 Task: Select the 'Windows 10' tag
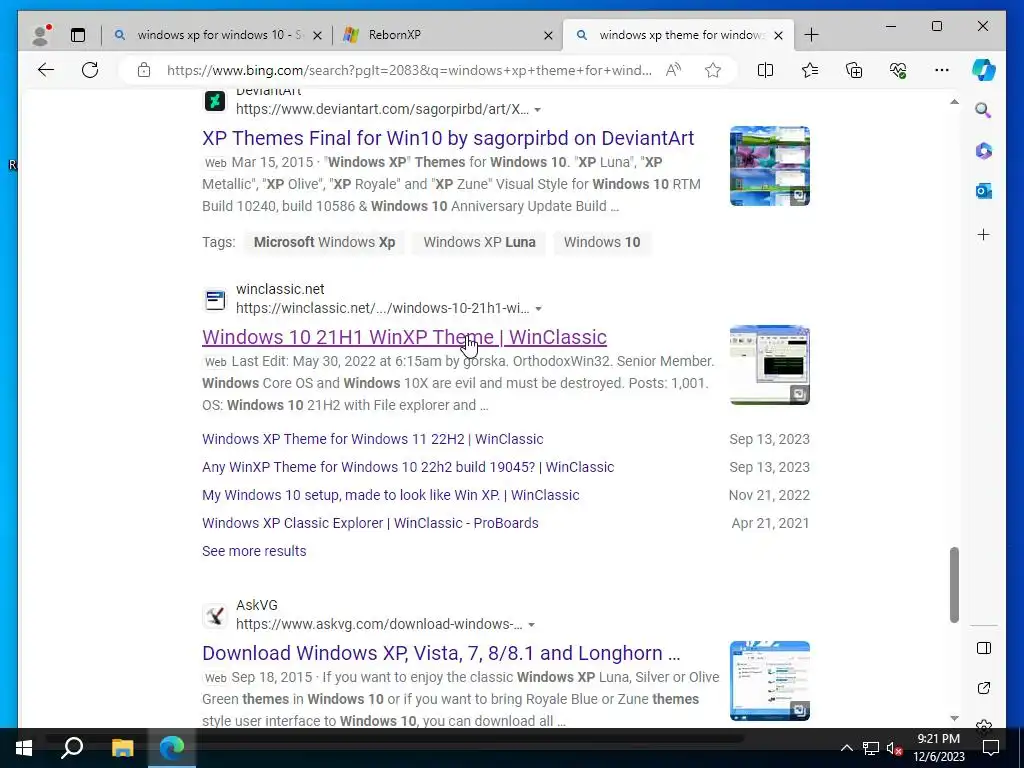(x=602, y=242)
